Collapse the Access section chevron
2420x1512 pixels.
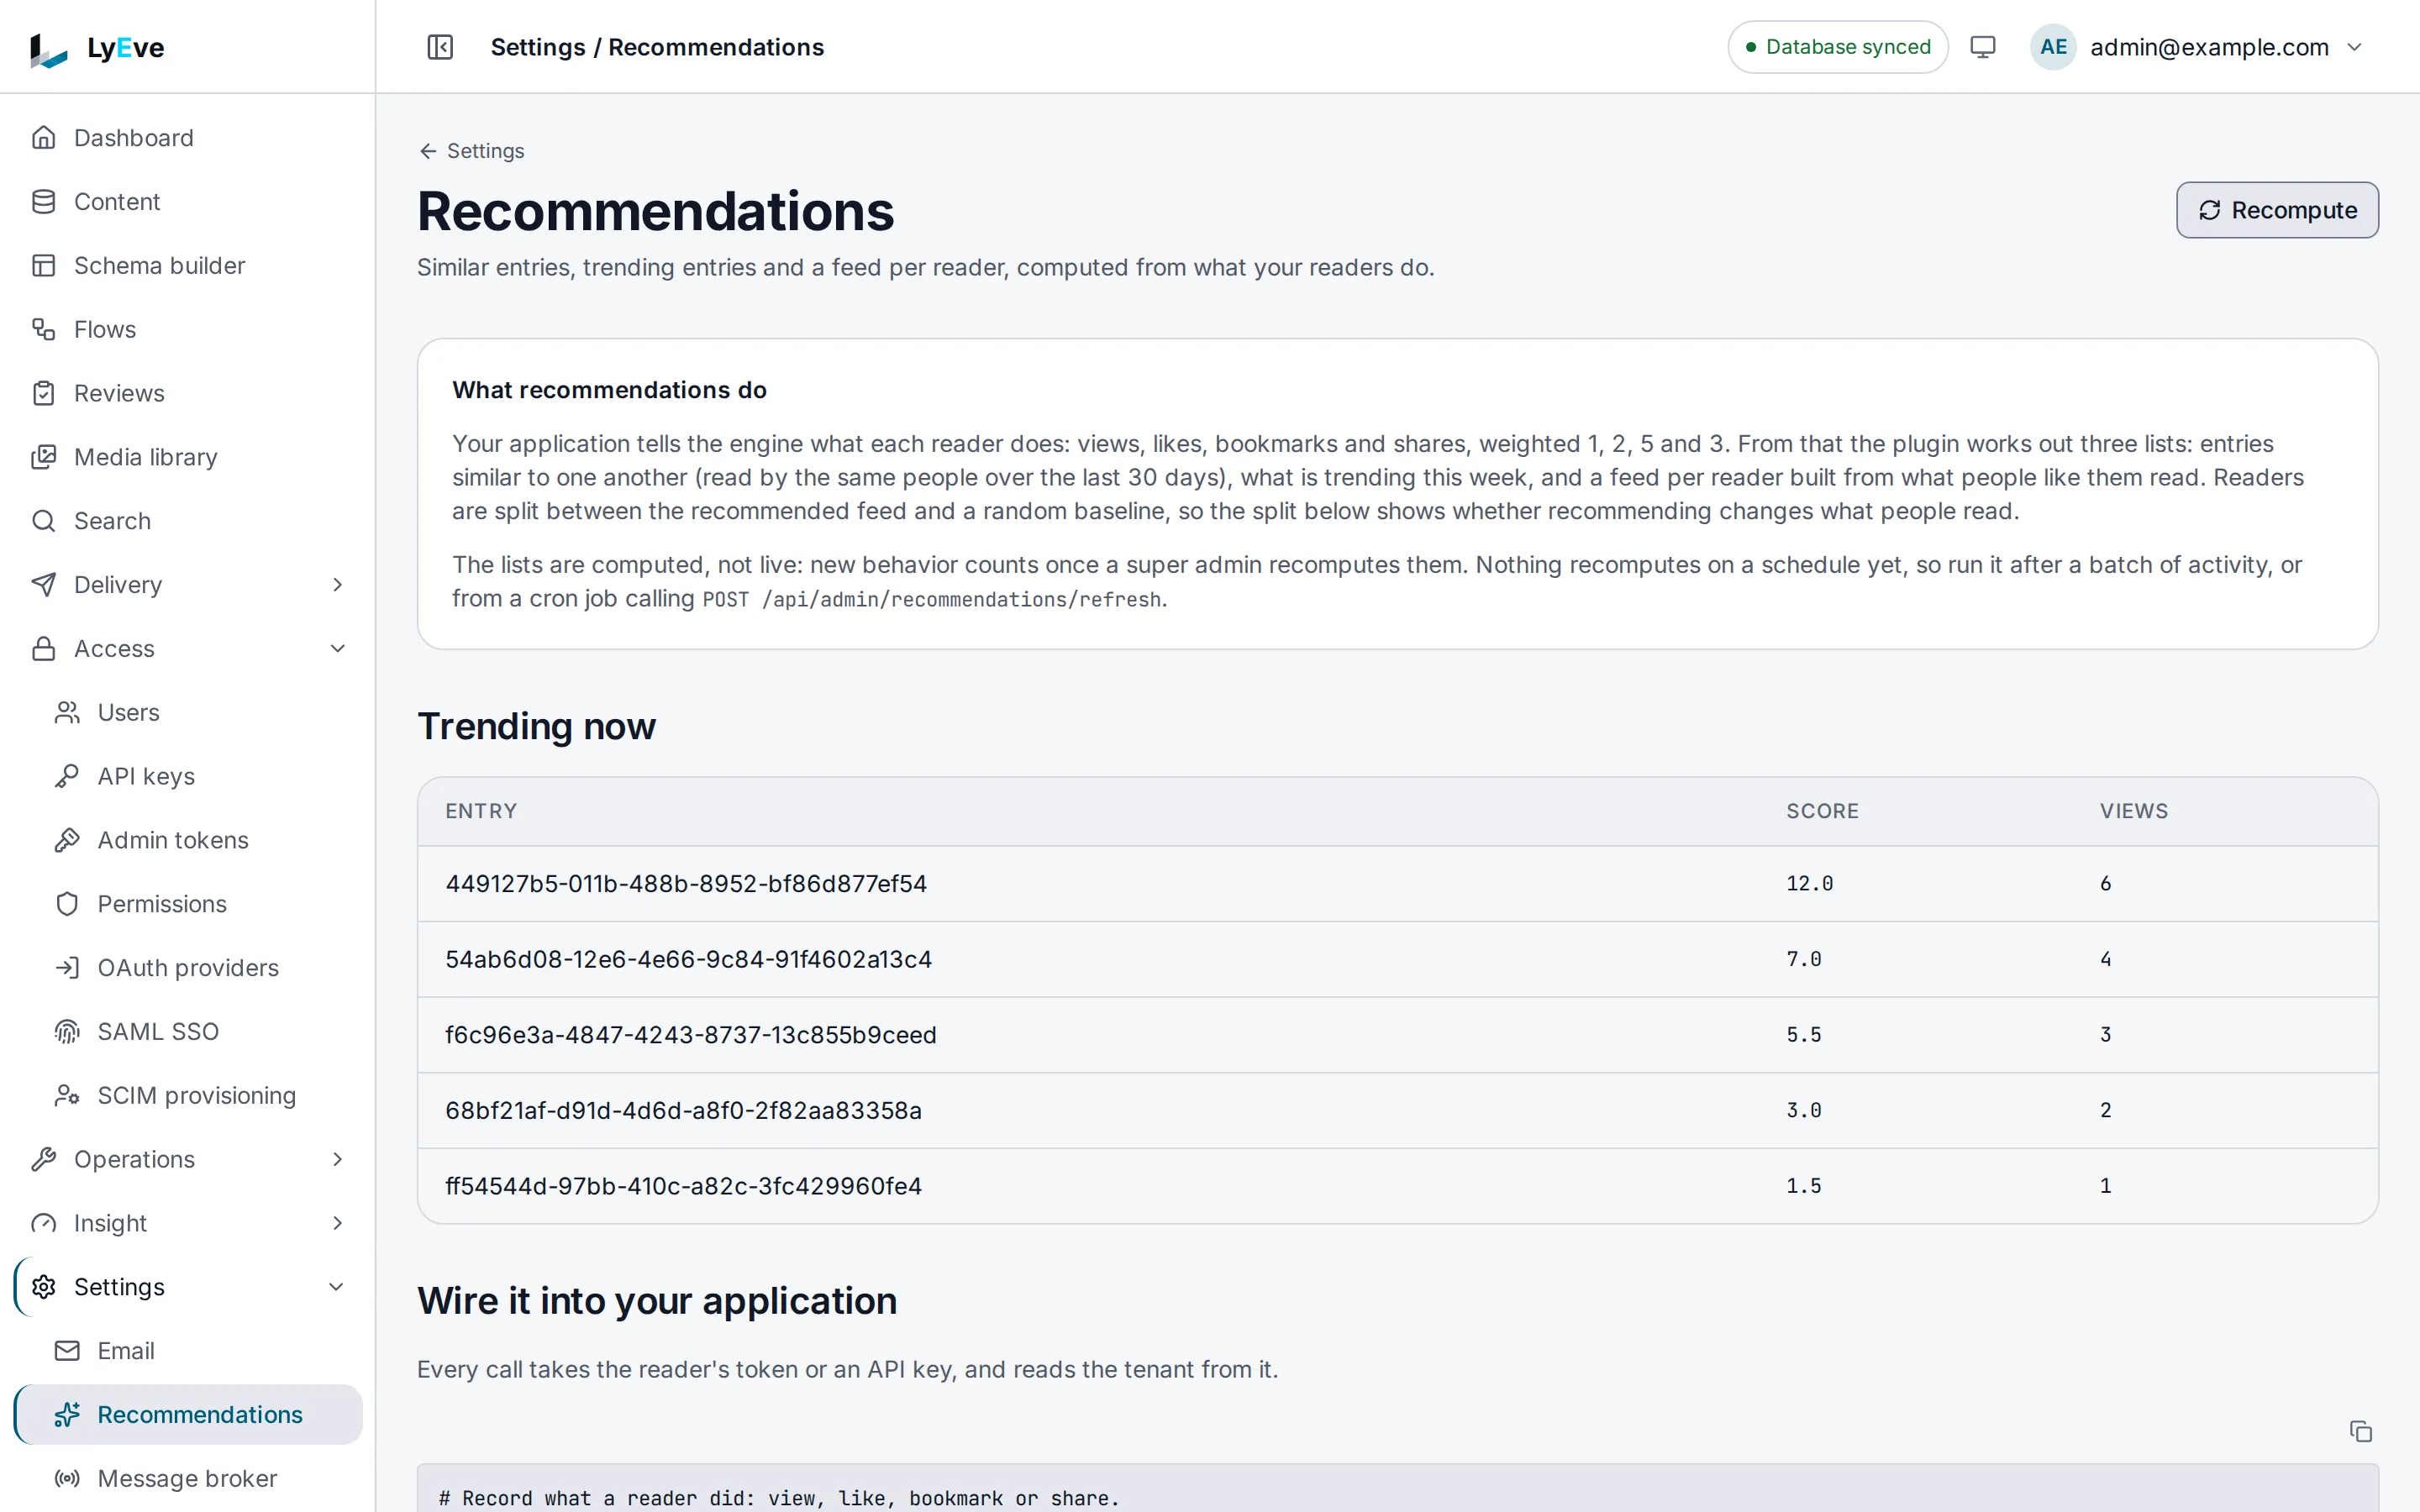[x=337, y=649]
